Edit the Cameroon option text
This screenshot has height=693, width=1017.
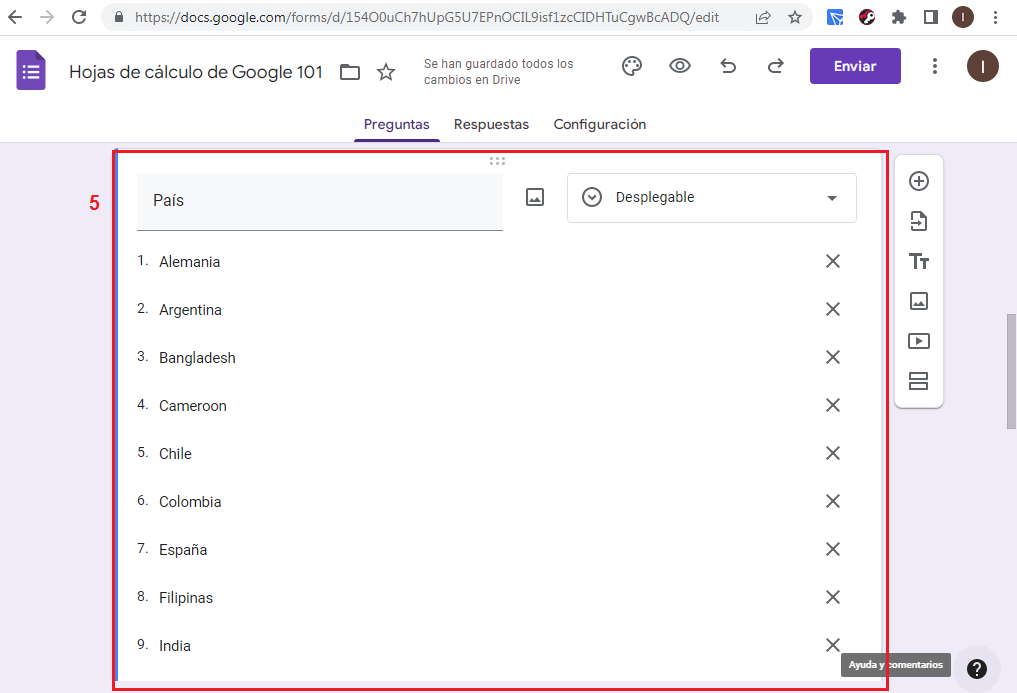click(193, 406)
